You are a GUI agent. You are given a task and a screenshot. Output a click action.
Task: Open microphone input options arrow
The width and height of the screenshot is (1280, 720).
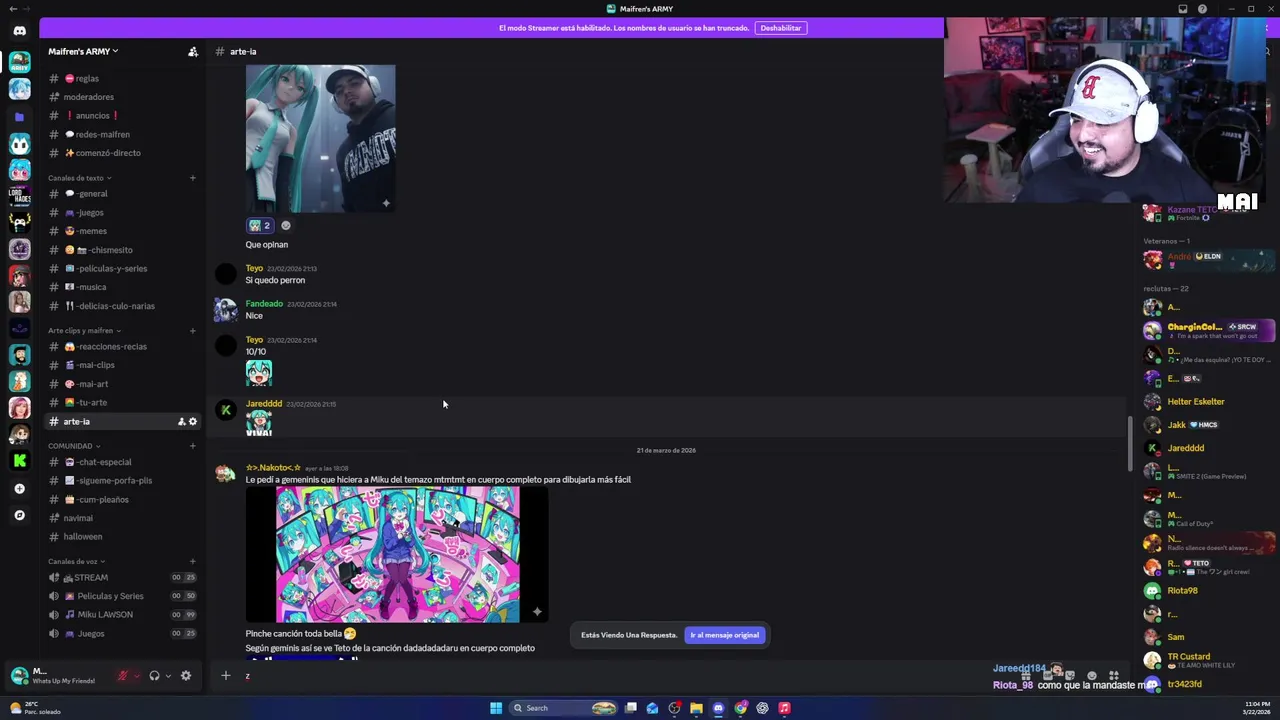coord(137,676)
